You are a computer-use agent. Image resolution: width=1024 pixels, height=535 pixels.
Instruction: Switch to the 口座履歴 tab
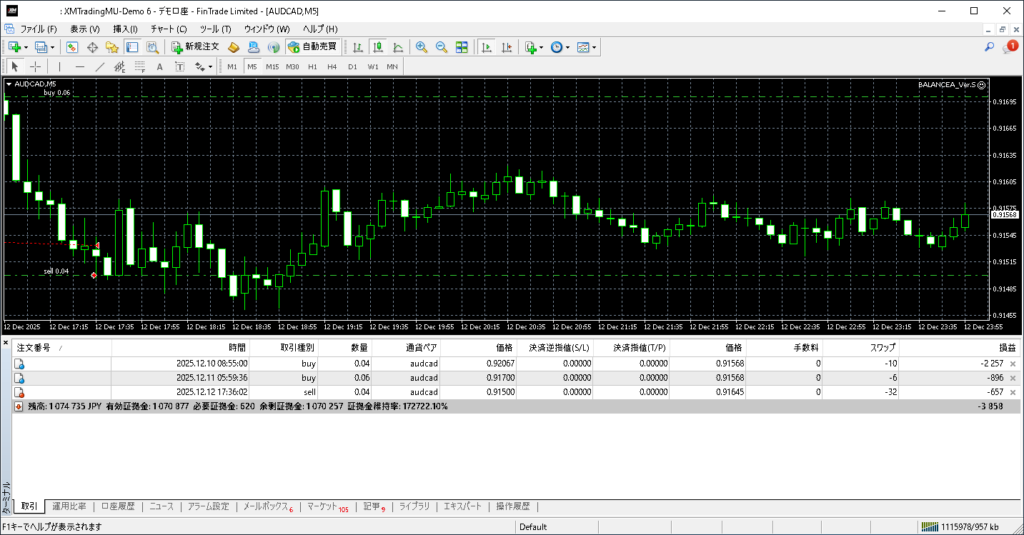(x=118, y=506)
